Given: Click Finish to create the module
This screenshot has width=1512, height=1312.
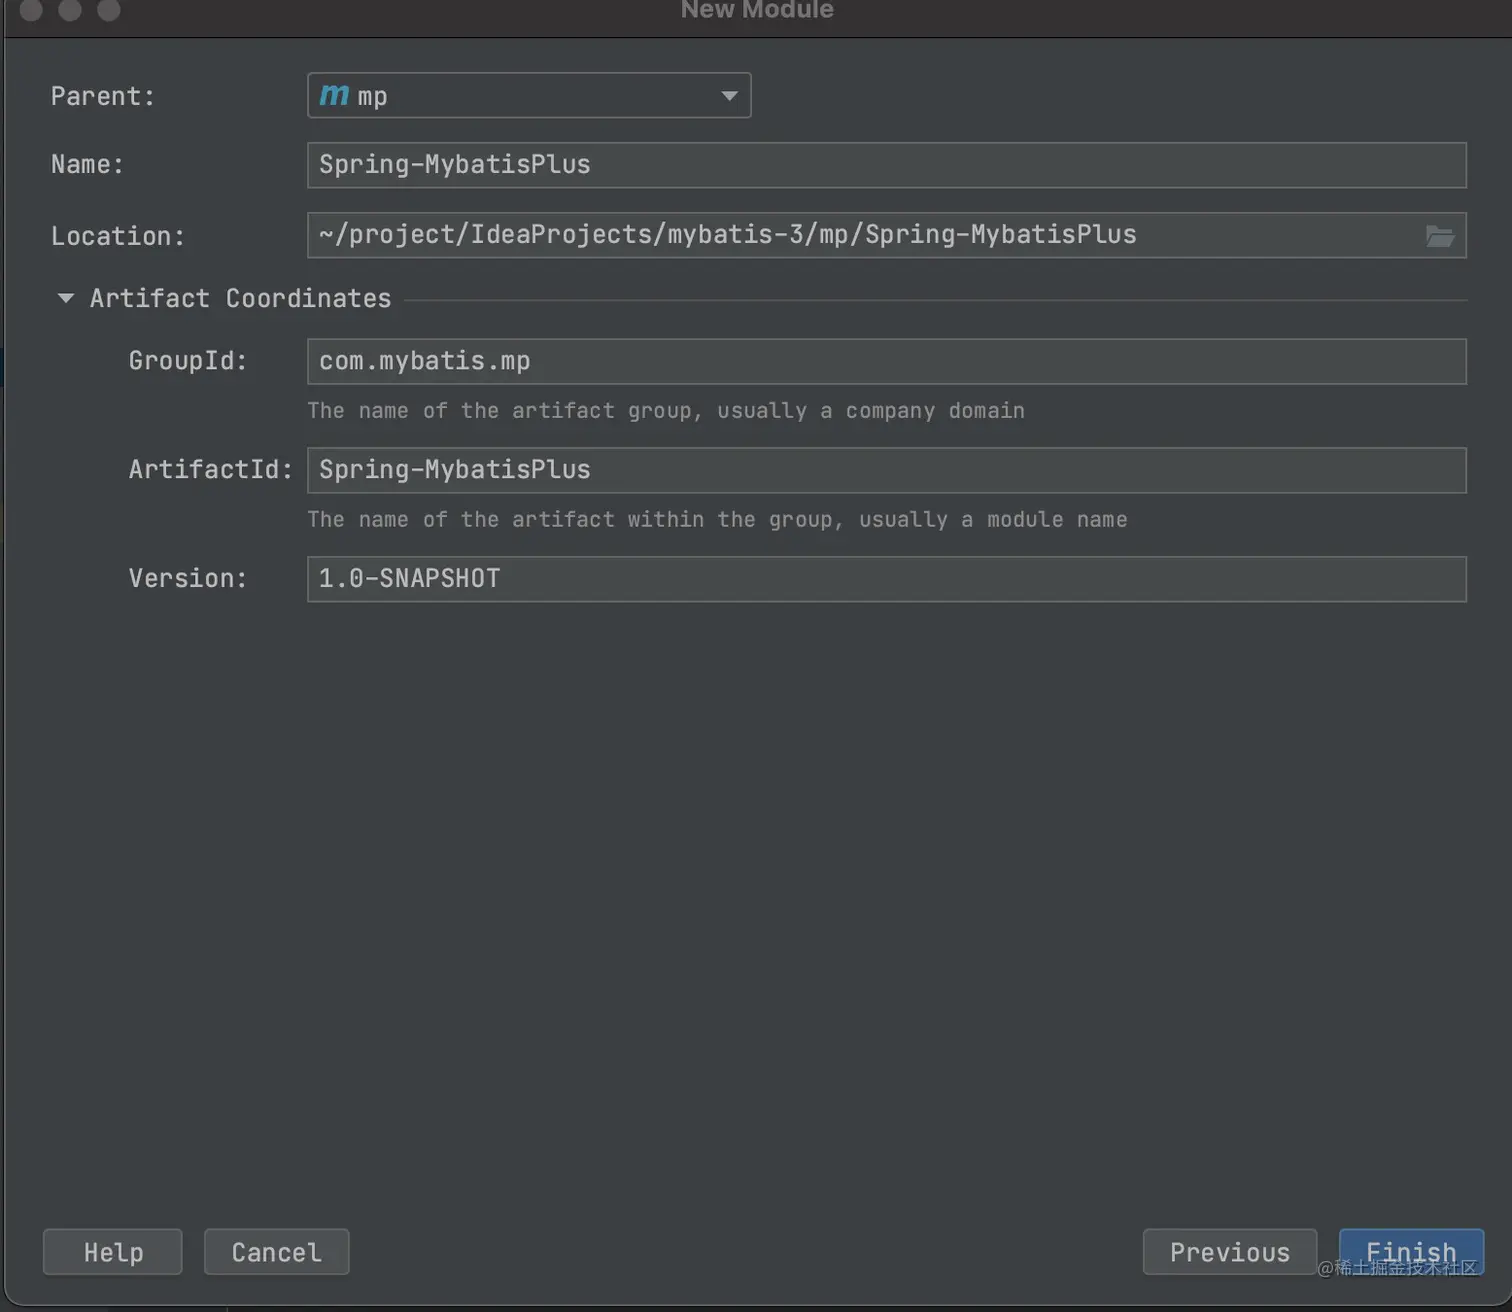Looking at the screenshot, I should (1410, 1252).
